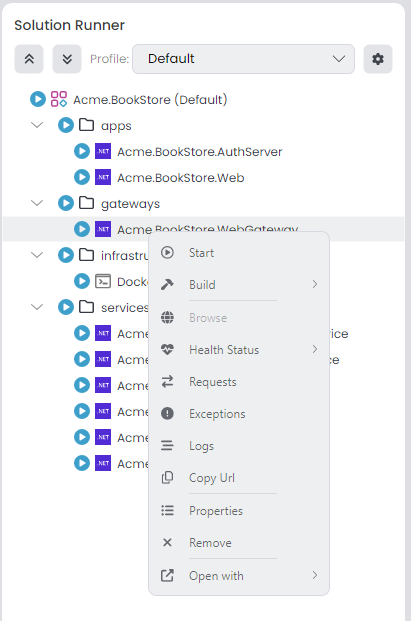
Task: Click the .NET icon of the WebGateway row
Action: point(103,229)
